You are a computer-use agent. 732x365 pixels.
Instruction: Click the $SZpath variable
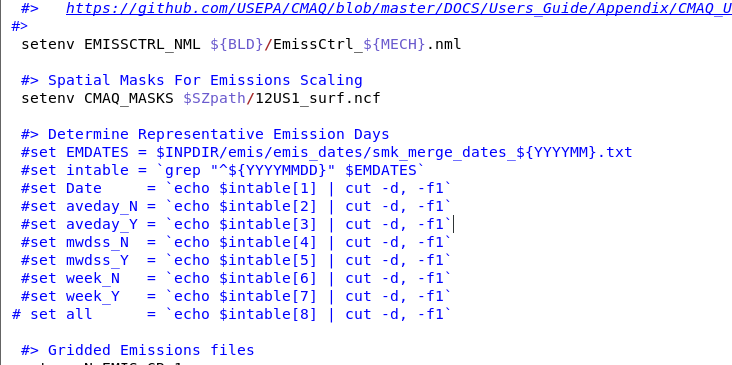[214, 98]
